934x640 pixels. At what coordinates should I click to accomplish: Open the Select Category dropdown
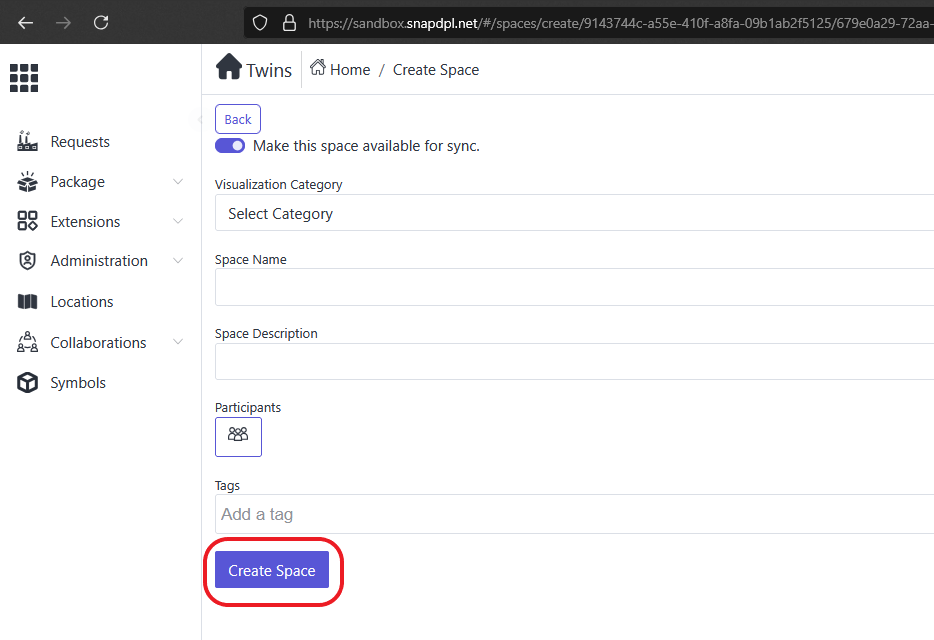click(574, 213)
